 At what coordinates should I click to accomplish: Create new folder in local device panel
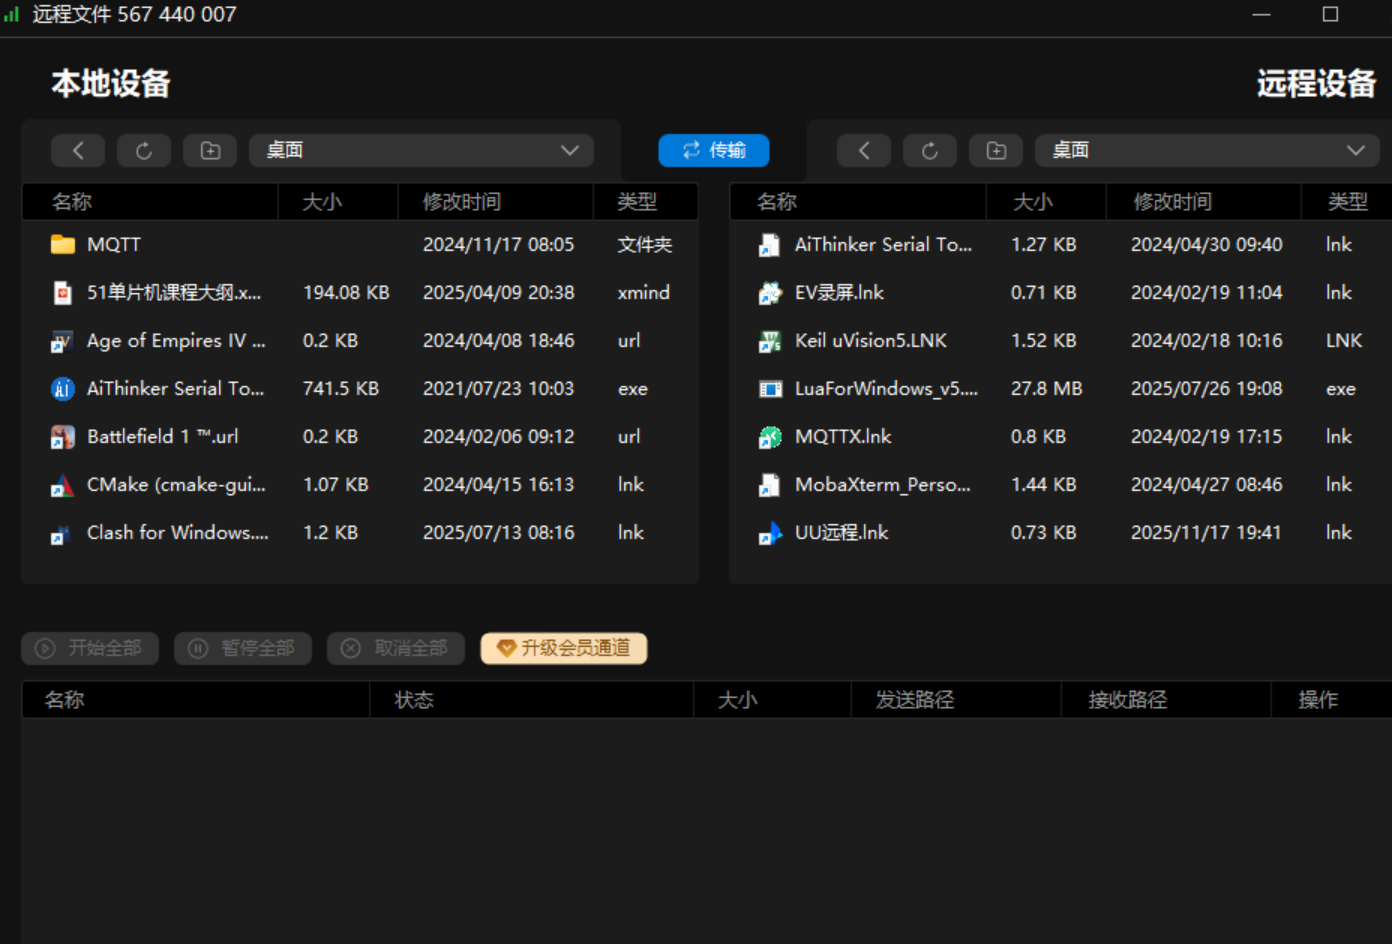coord(210,150)
